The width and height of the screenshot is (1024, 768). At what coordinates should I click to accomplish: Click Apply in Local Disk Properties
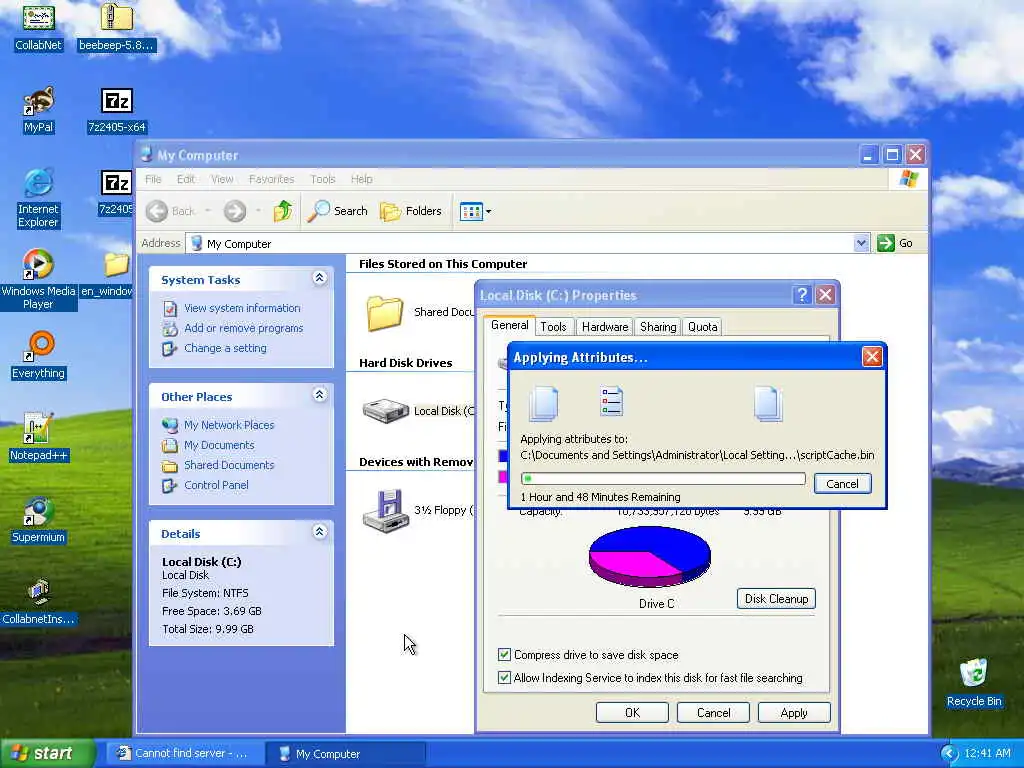point(794,712)
